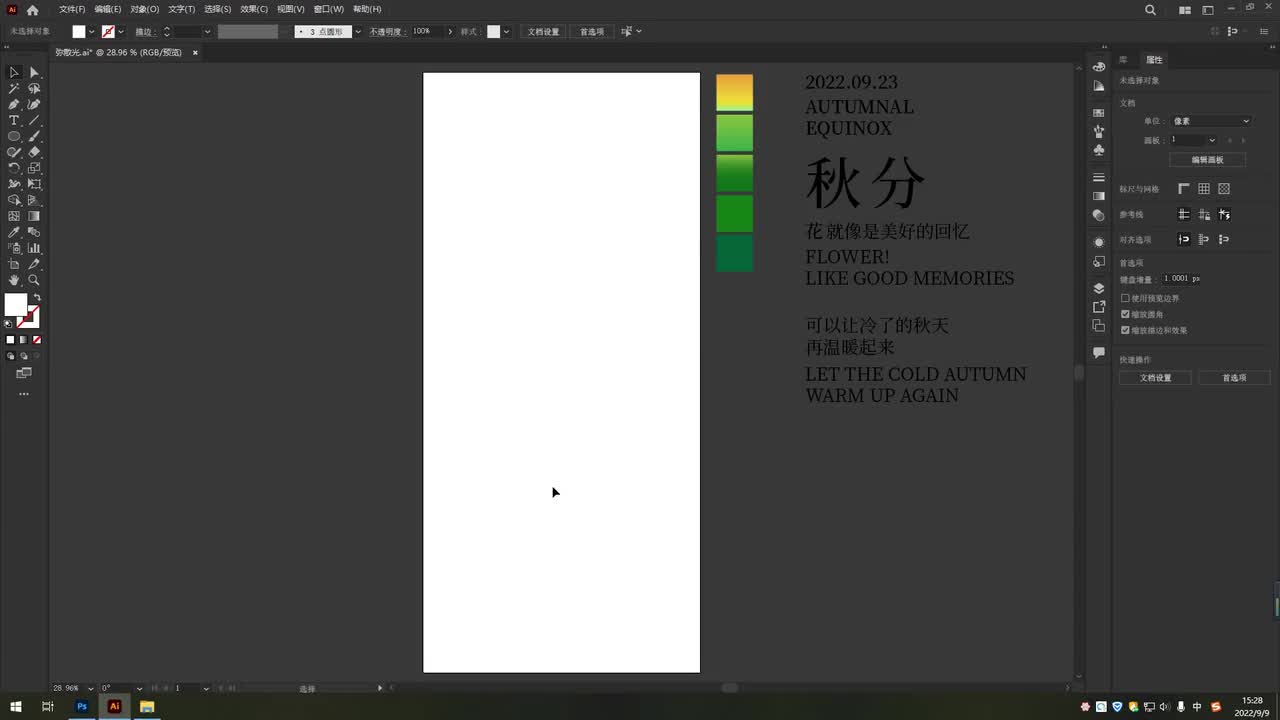The height and width of the screenshot is (720, 1280).
Task: Open the 单位 units dropdown
Action: tap(1211, 121)
